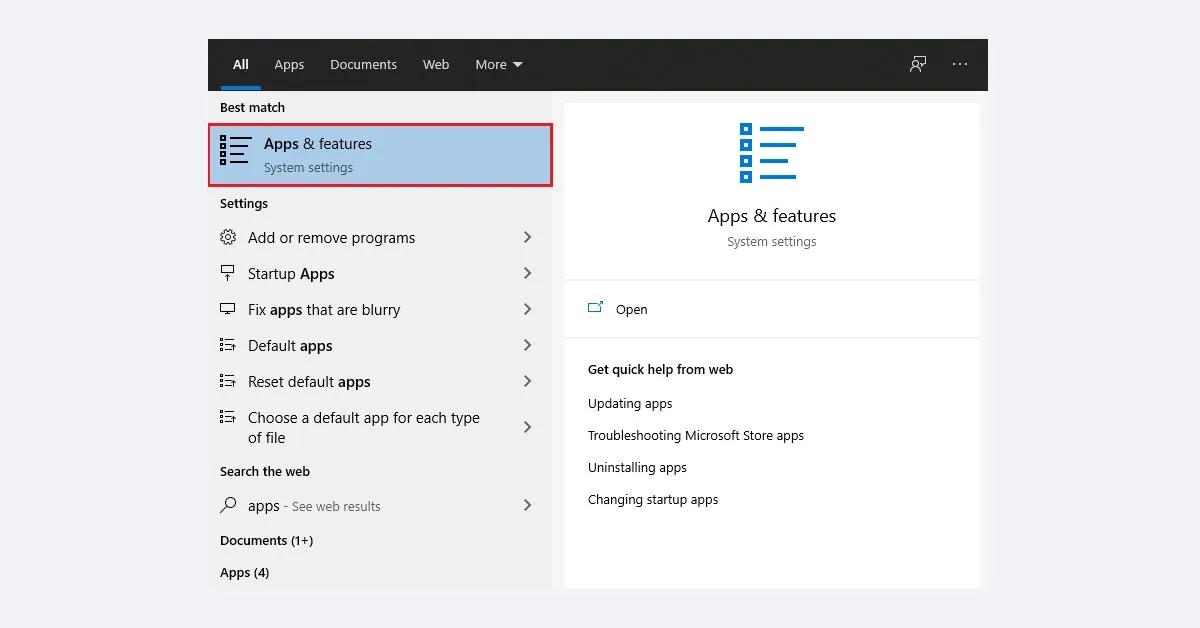
Task: Select the Apps & features icon under Best match
Action: (234, 150)
